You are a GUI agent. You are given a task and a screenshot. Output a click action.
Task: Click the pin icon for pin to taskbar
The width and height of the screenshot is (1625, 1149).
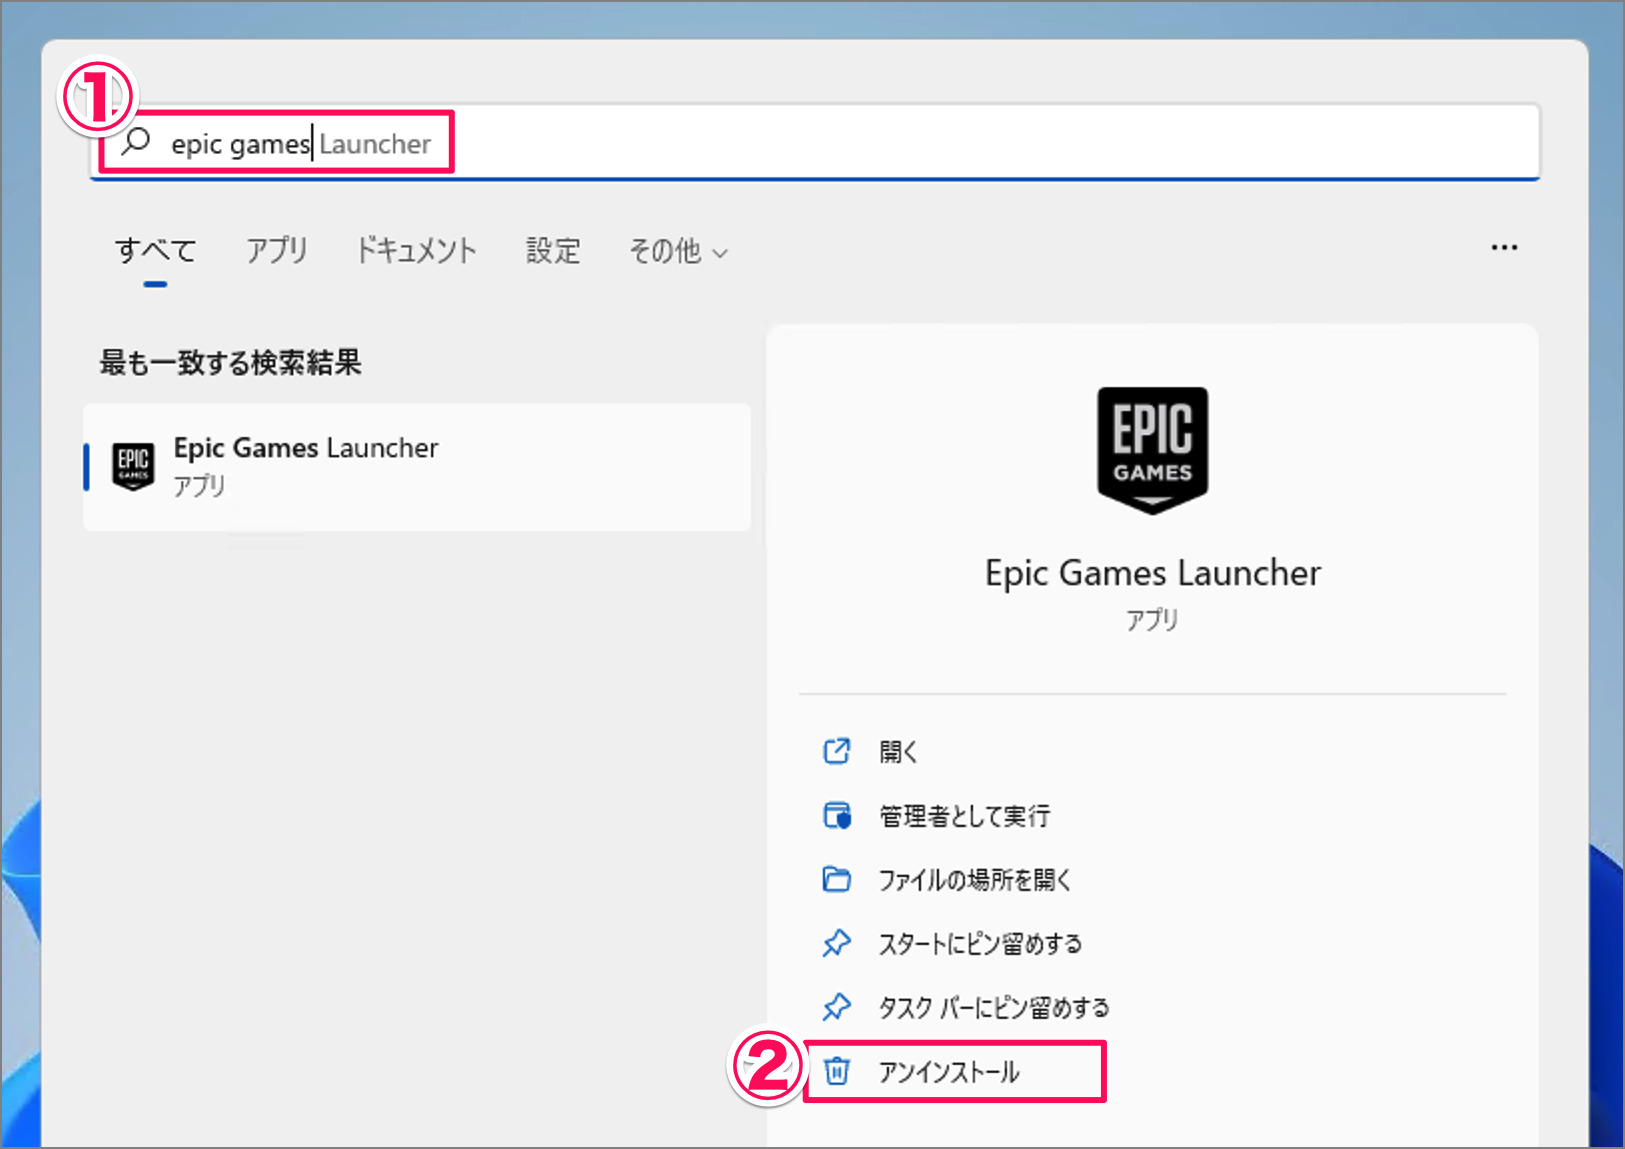[837, 1007]
